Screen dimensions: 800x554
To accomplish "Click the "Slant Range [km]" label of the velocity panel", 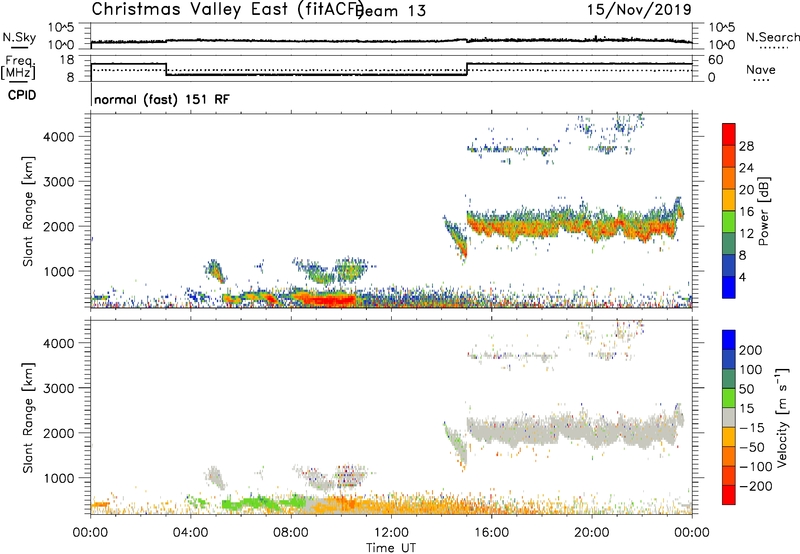I will tap(28, 418).
